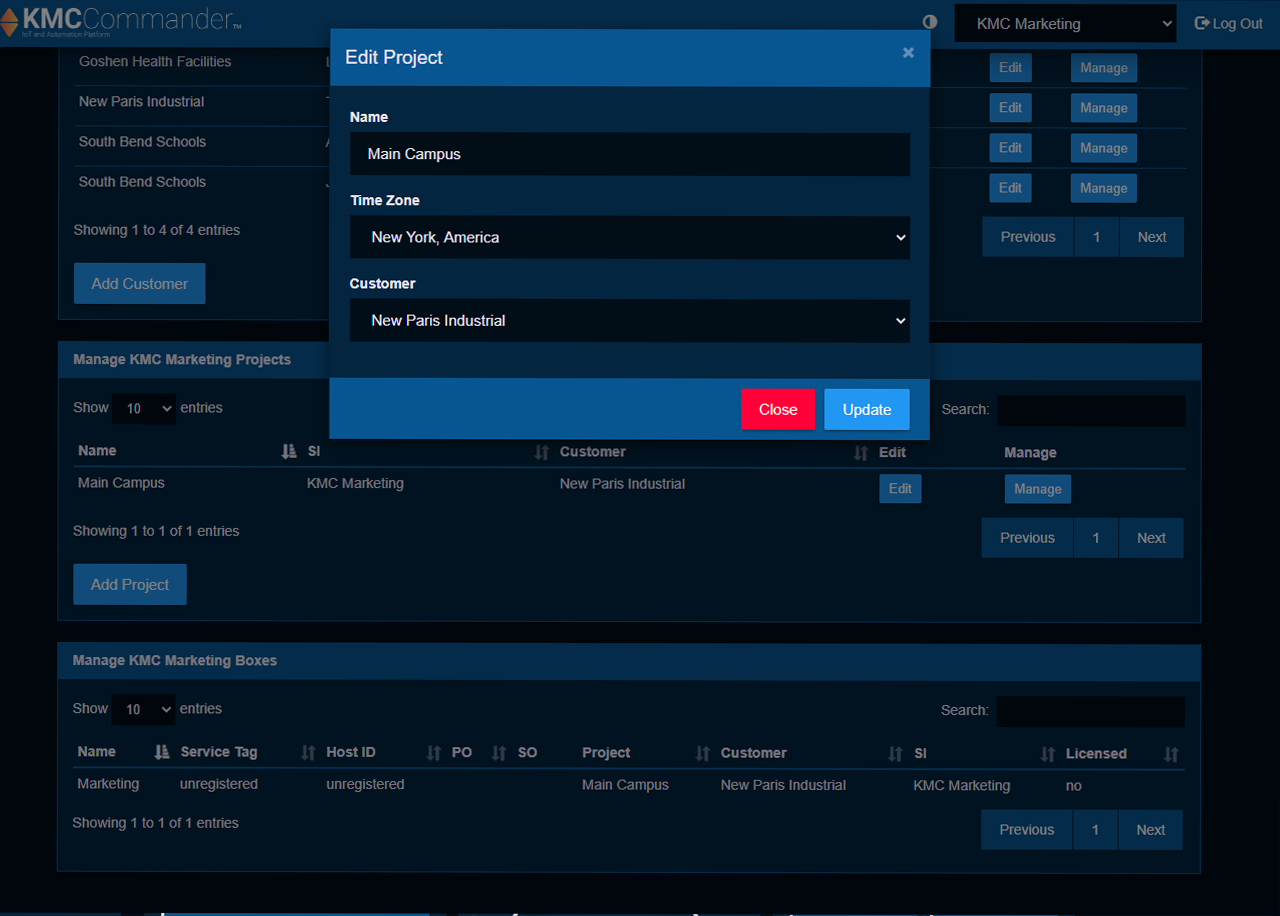Click page 1 in projects pagination

coord(1096,538)
